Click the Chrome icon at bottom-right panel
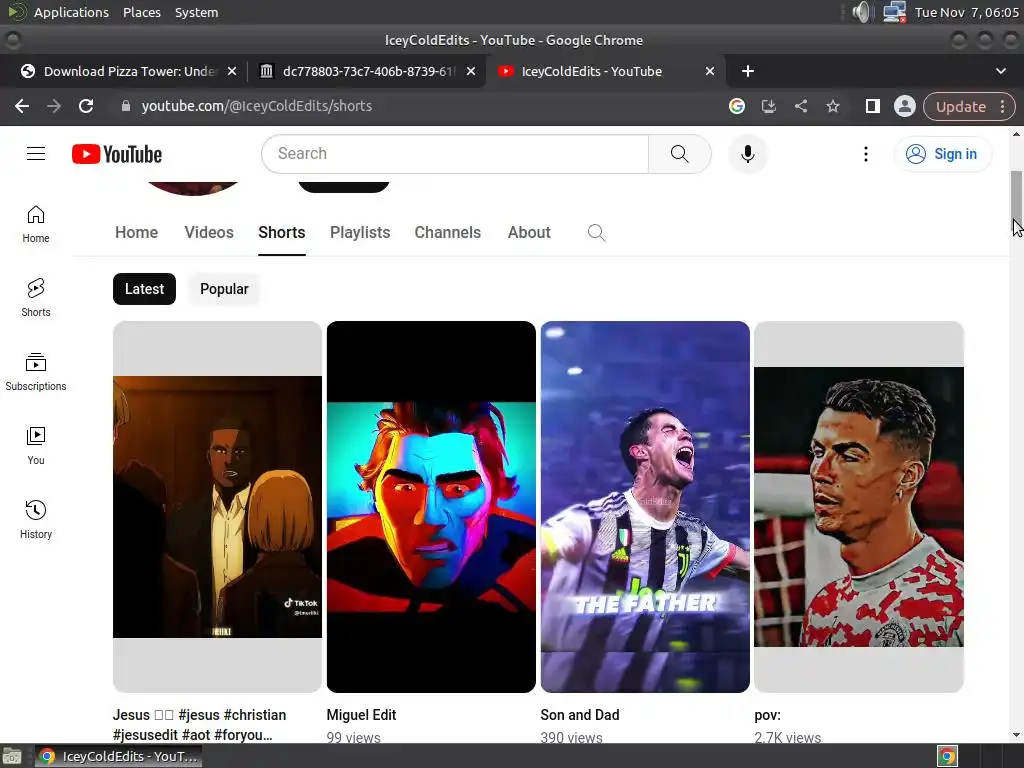The height and width of the screenshot is (768, 1024). tap(948, 756)
